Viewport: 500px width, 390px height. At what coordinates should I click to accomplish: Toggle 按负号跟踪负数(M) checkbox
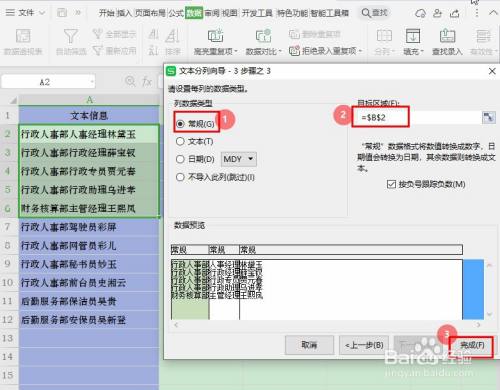391,184
